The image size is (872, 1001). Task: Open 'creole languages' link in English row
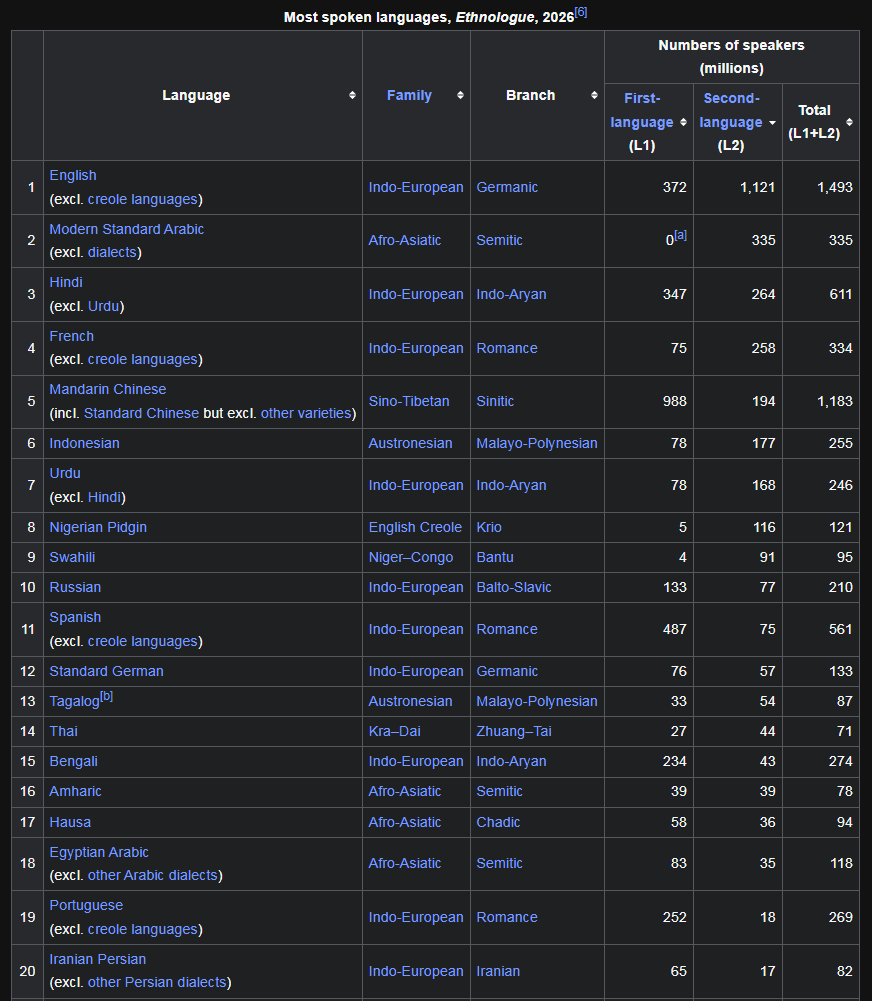point(143,199)
